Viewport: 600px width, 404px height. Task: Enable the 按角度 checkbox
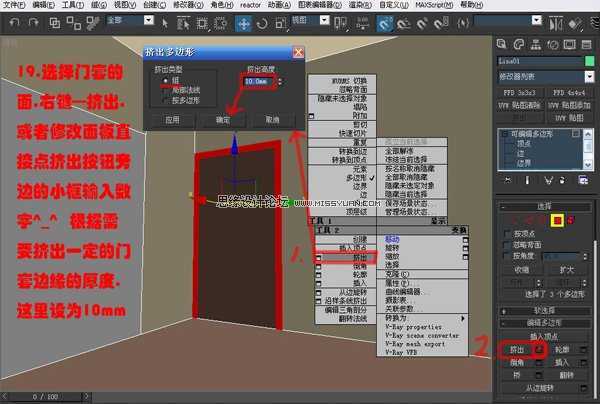click(507, 256)
